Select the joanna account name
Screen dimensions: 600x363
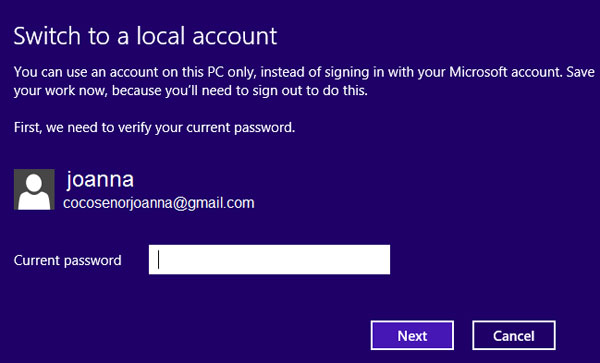pos(100,179)
